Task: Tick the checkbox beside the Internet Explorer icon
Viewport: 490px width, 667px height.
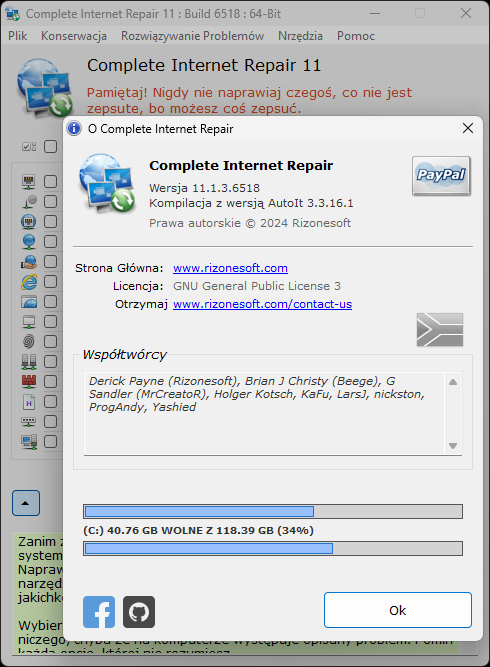Action: (x=50, y=282)
